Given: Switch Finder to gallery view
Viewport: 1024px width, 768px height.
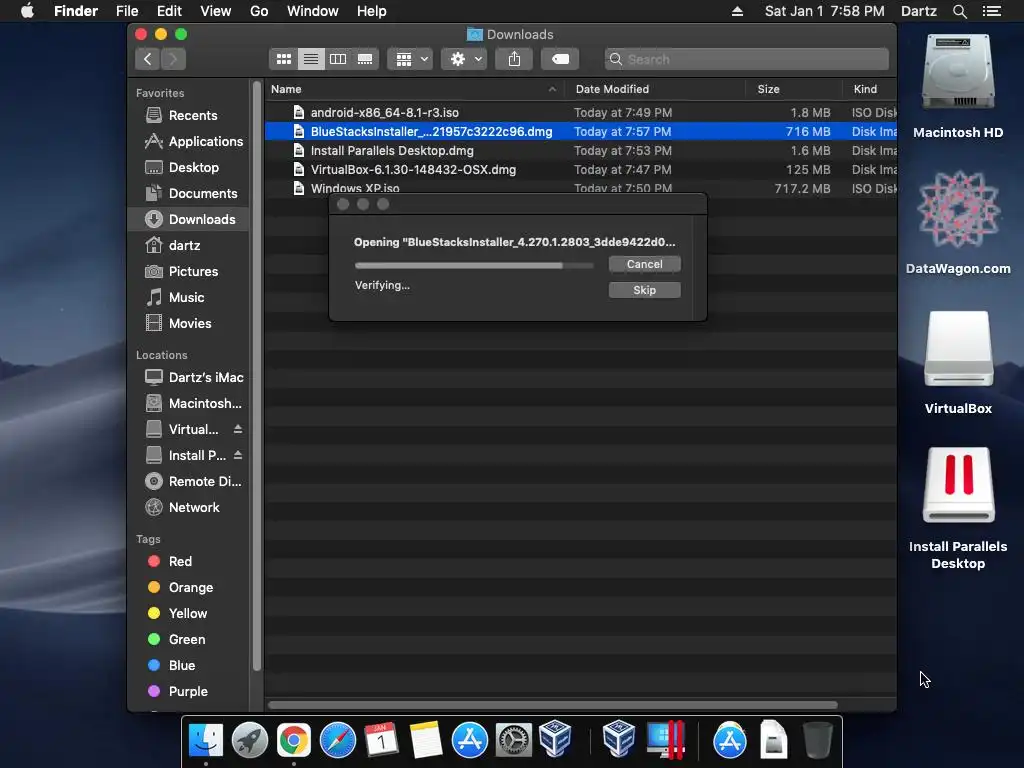Looking at the screenshot, I should (x=365, y=59).
